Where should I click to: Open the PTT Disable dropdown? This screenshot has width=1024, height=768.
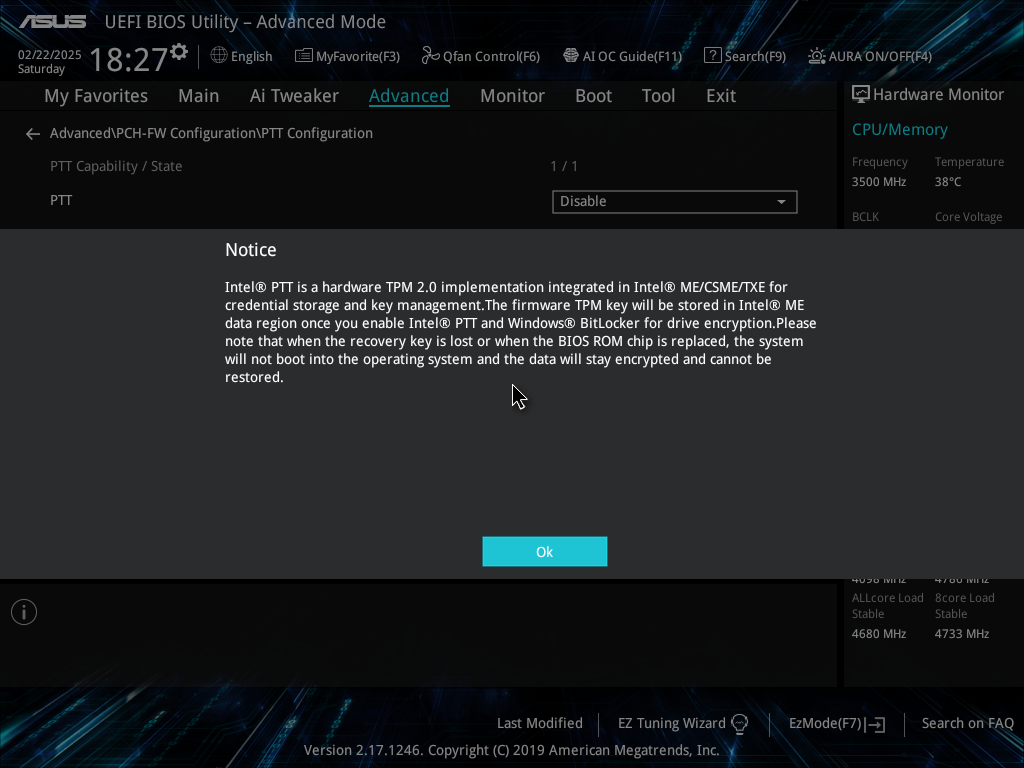coord(675,202)
